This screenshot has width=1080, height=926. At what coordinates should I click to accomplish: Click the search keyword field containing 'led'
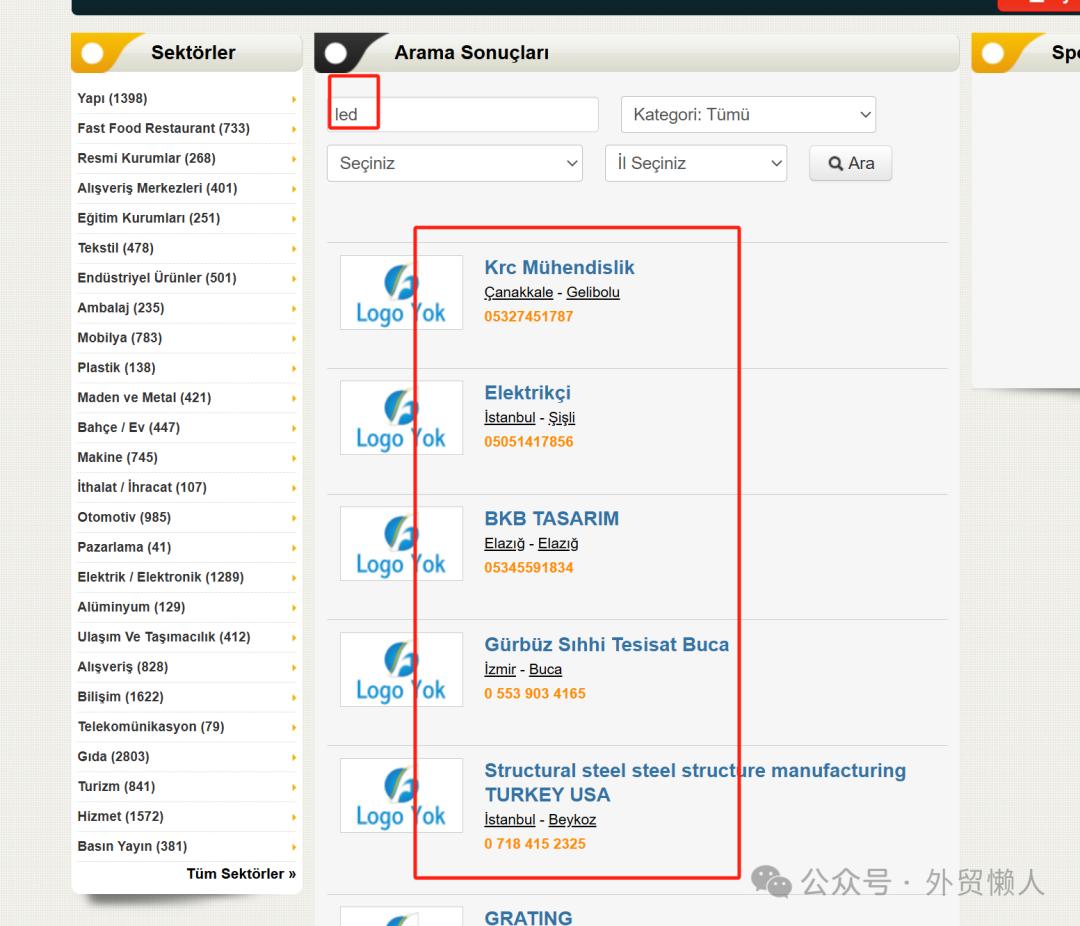click(x=463, y=114)
